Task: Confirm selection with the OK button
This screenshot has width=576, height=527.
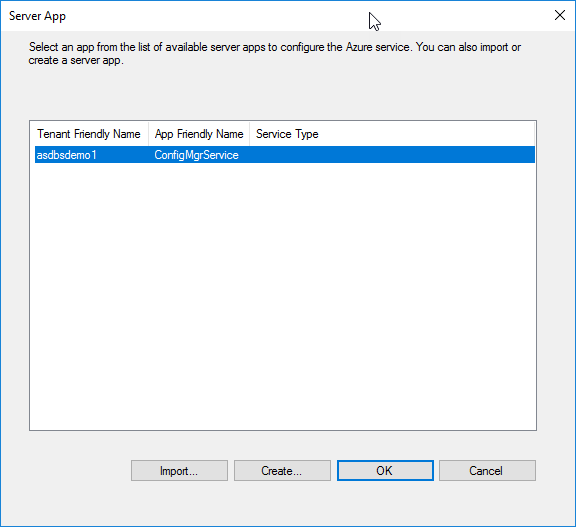Action: (x=385, y=470)
